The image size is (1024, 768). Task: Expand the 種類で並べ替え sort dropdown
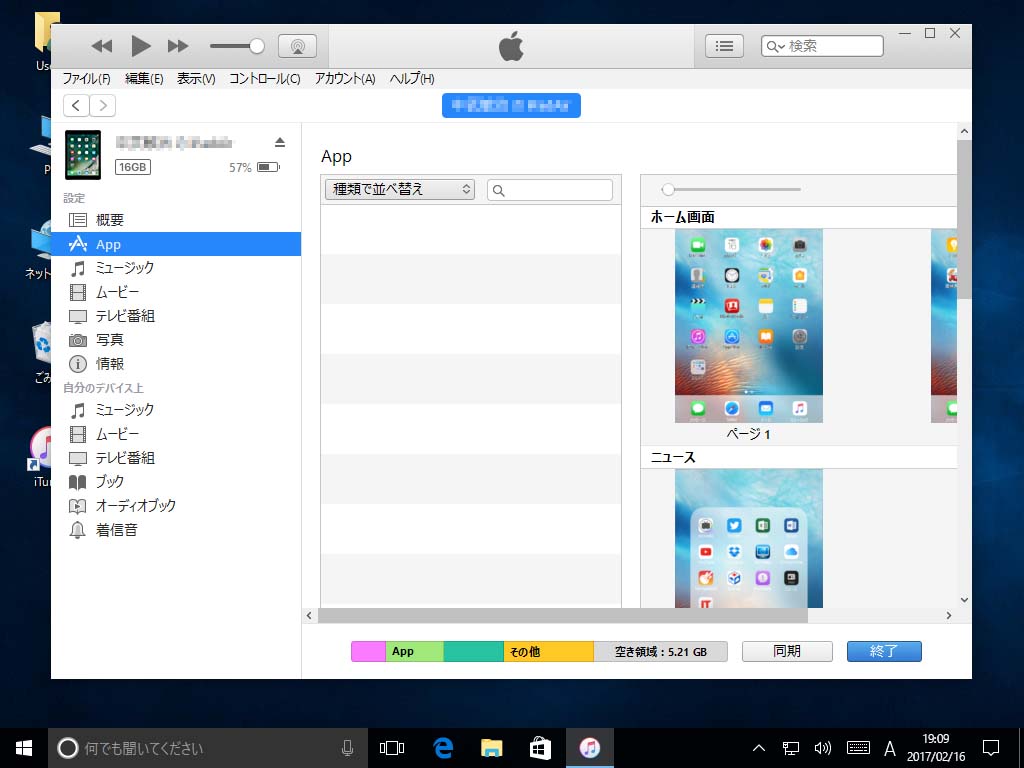(x=399, y=189)
